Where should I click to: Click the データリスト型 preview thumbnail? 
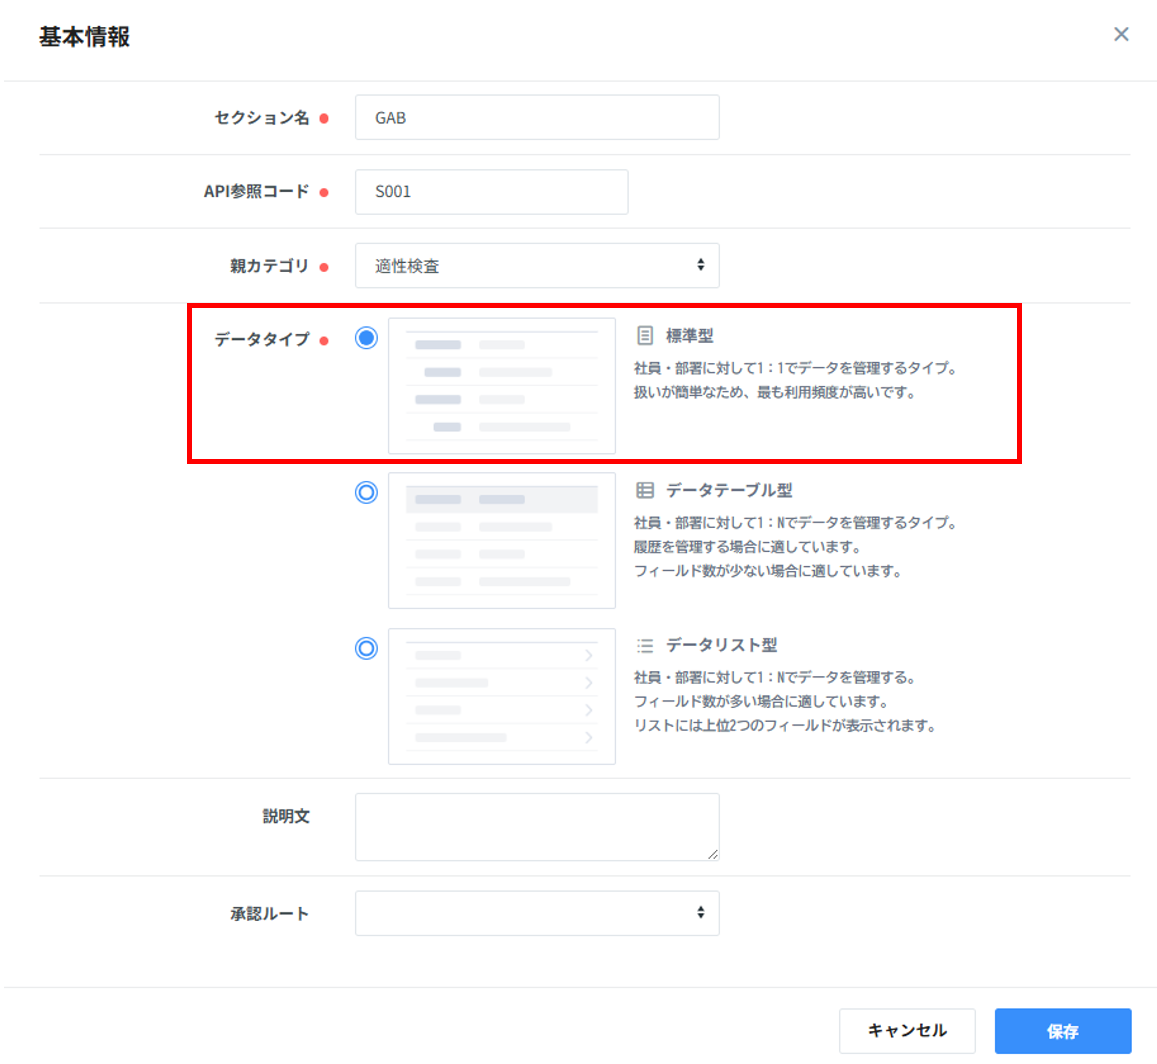[502, 696]
